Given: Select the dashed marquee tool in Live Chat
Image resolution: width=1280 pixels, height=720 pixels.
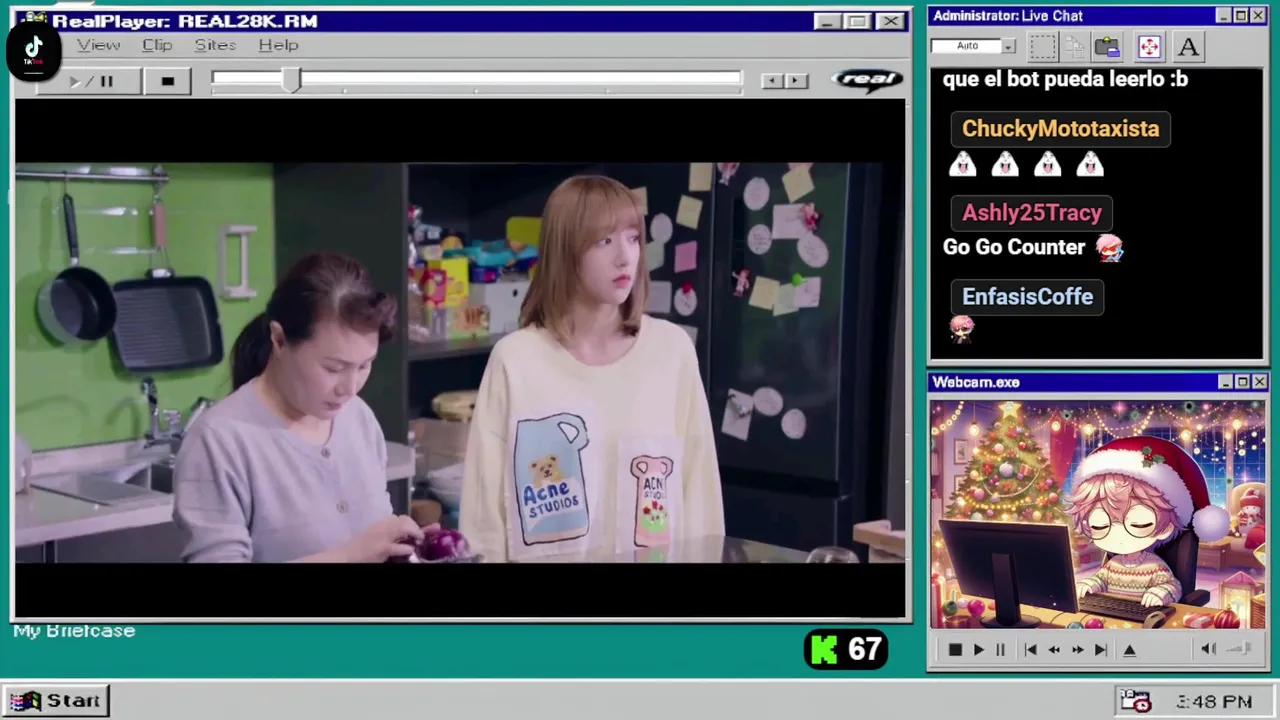Looking at the screenshot, I should click(1042, 46).
